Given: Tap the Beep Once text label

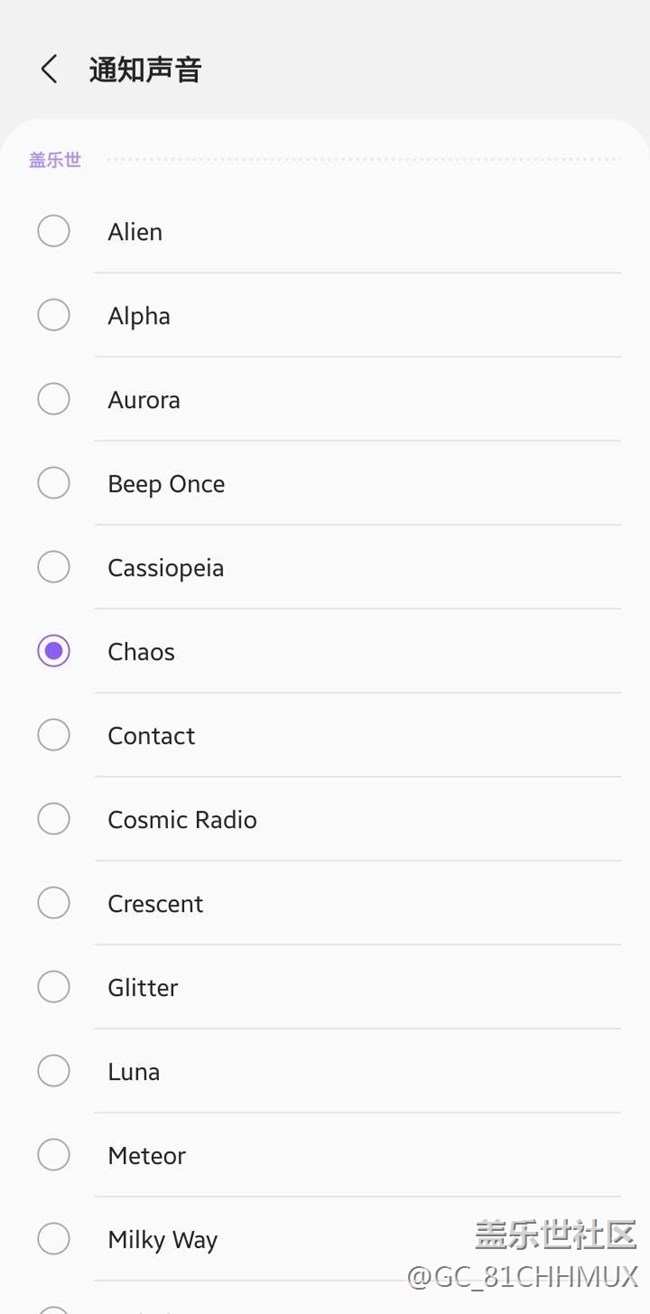Looking at the screenshot, I should click(166, 484).
